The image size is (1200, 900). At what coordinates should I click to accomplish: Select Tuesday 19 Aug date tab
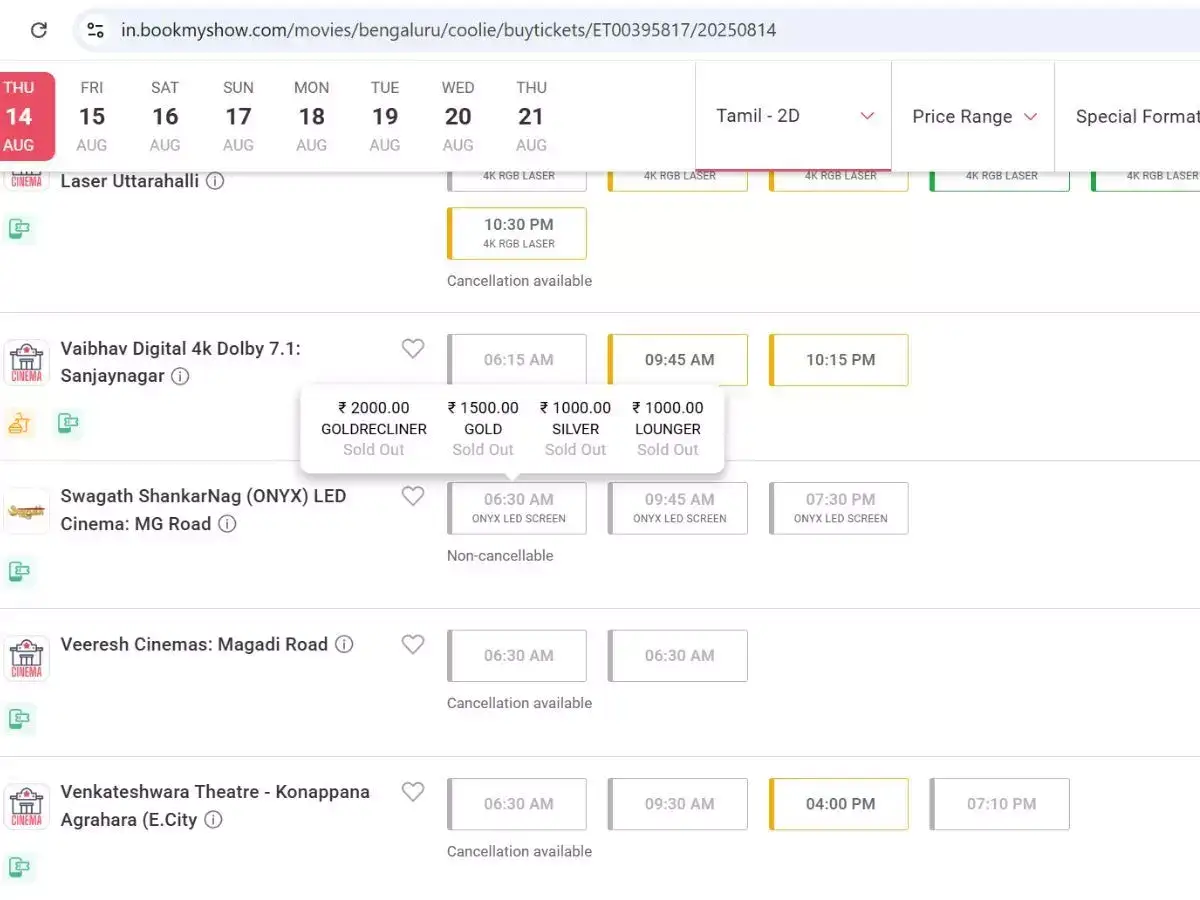pyautogui.click(x=385, y=116)
